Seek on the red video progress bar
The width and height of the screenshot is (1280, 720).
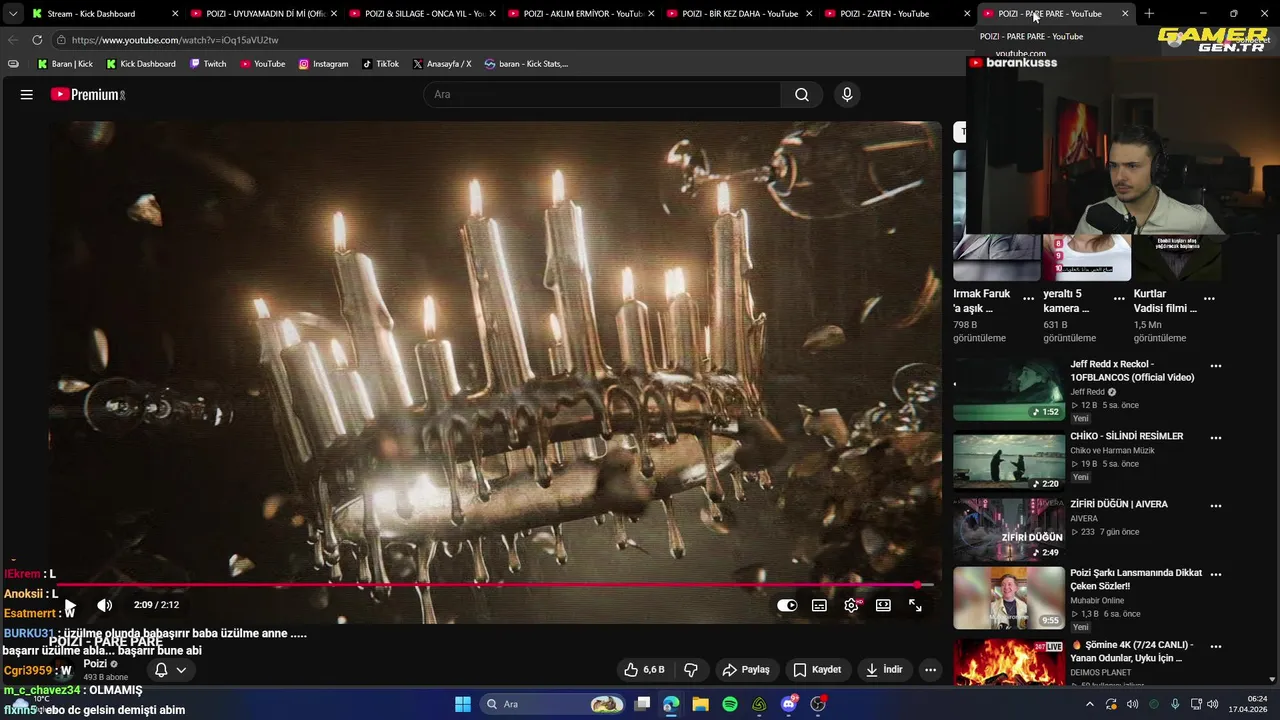coord(496,584)
